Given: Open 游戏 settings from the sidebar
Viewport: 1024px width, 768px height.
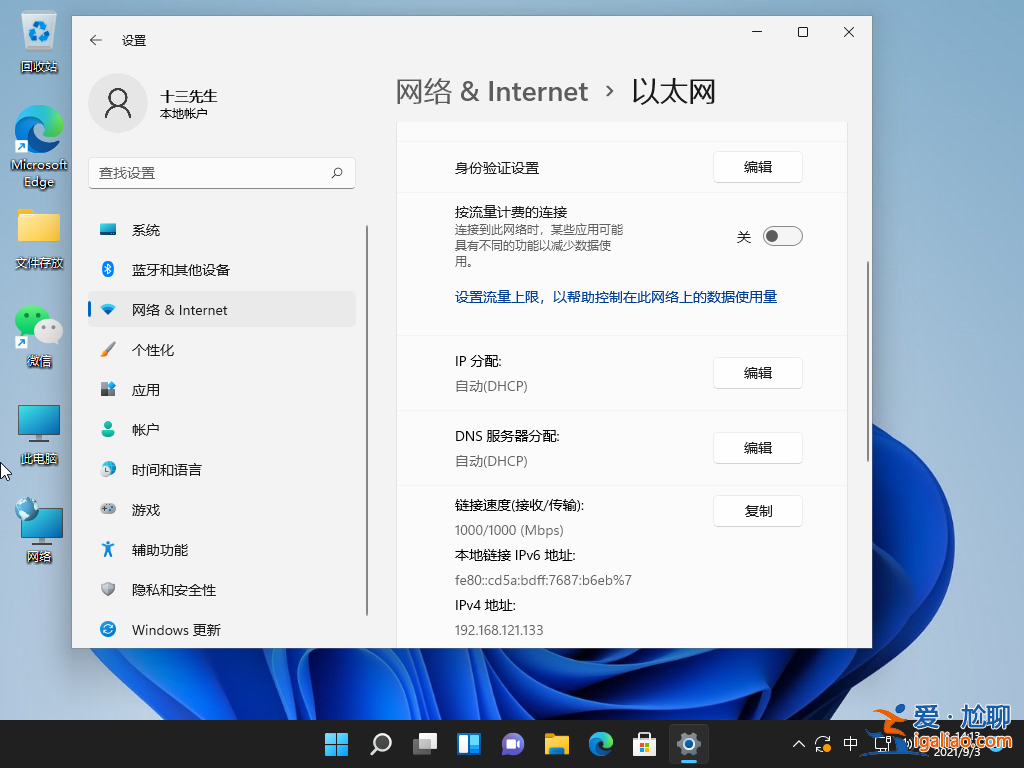Looking at the screenshot, I should point(108,509).
